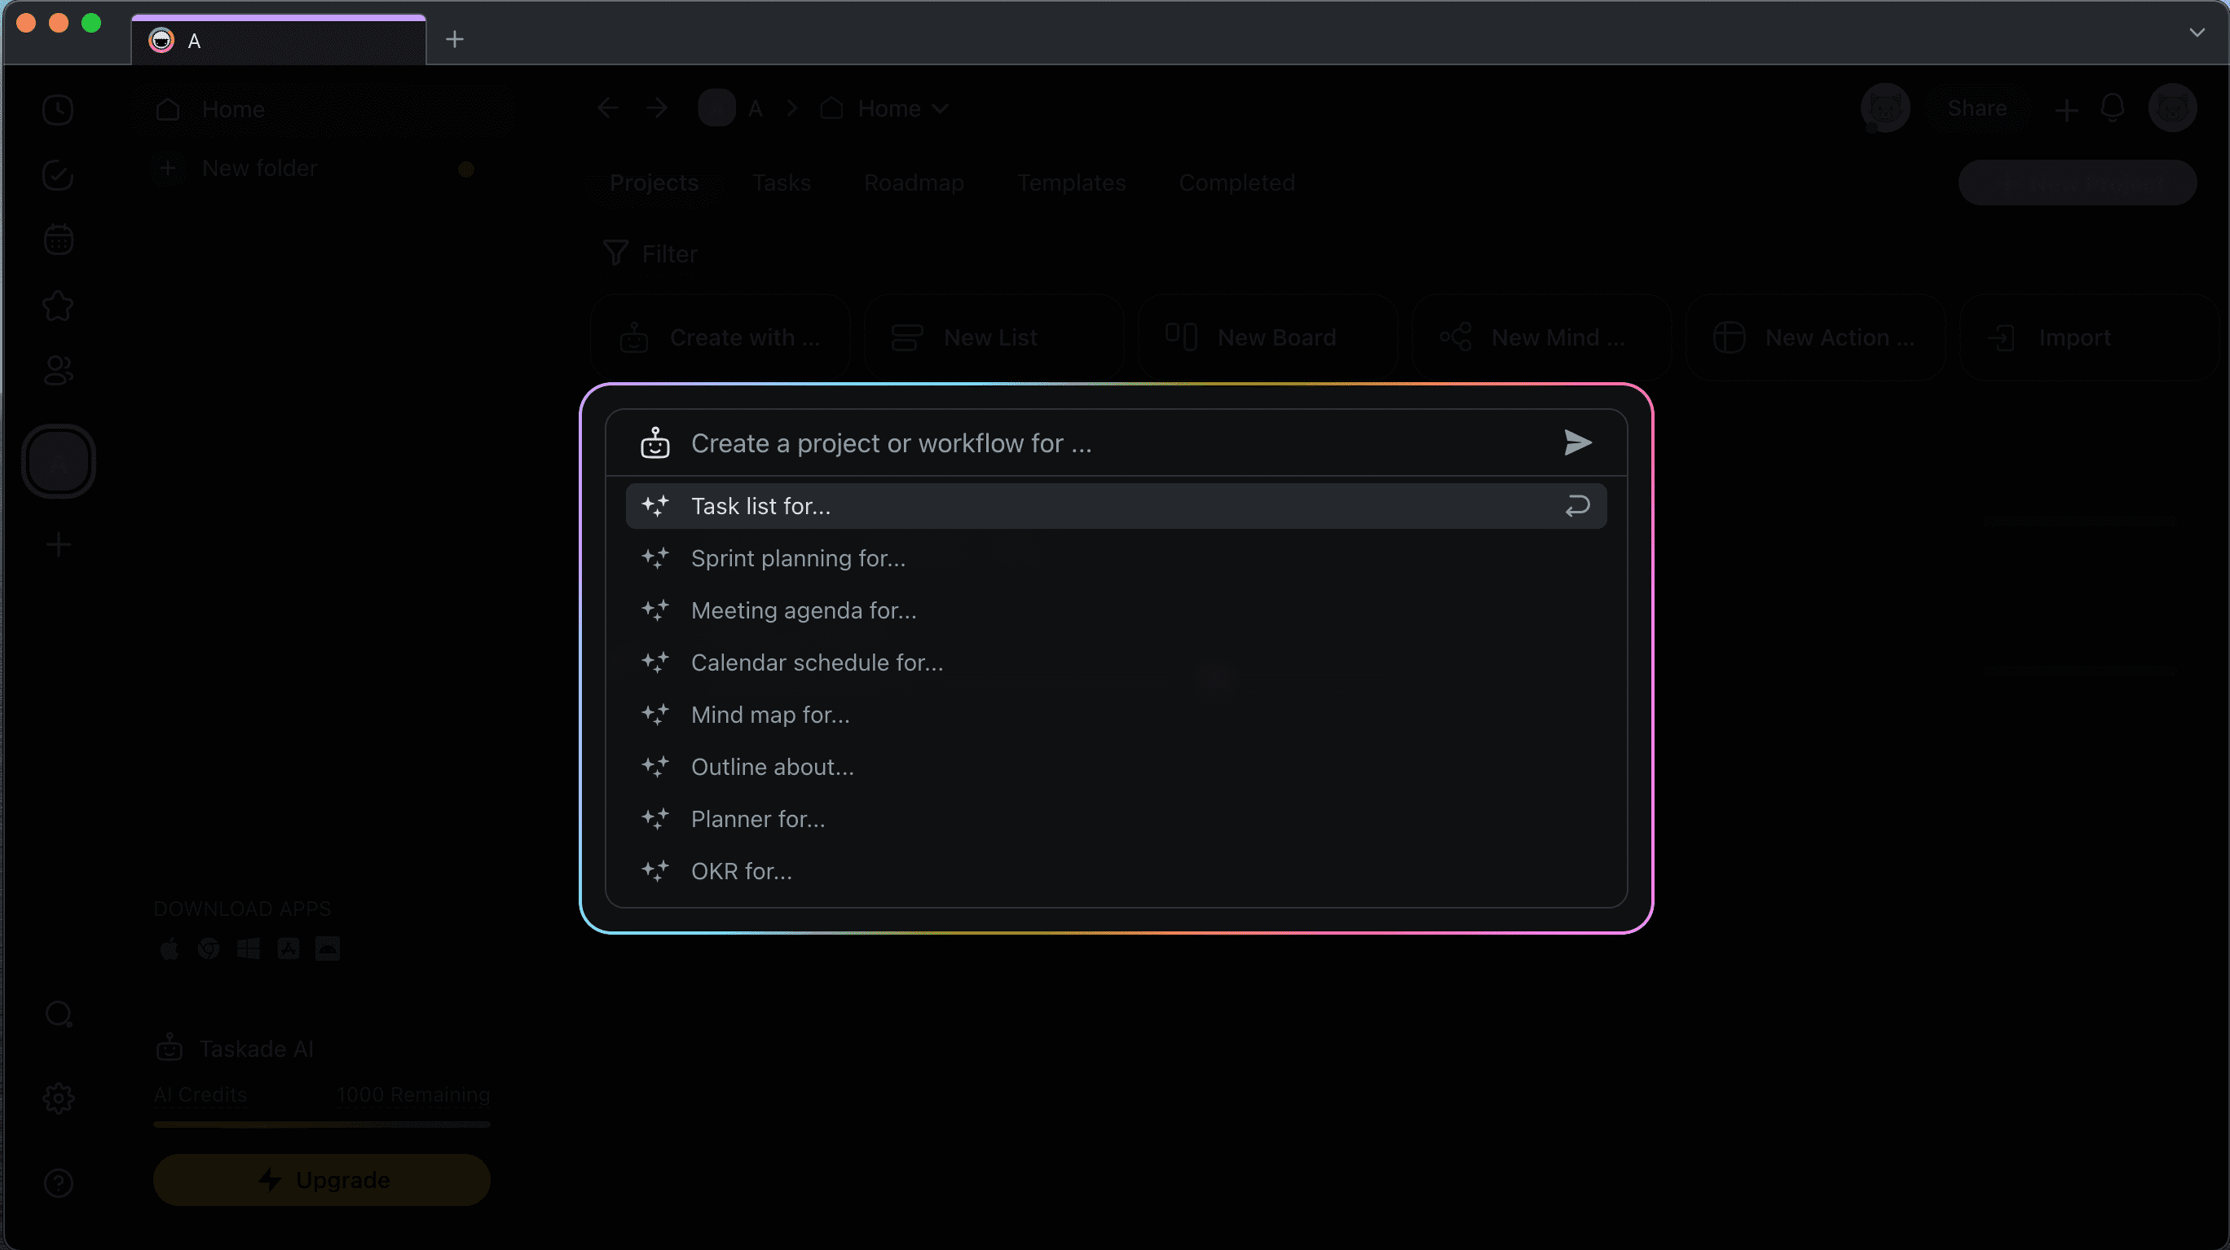Open search from the sidebar magnifier icon
The image size is (2230, 1250).
pyautogui.click(x=59, y=1014)
